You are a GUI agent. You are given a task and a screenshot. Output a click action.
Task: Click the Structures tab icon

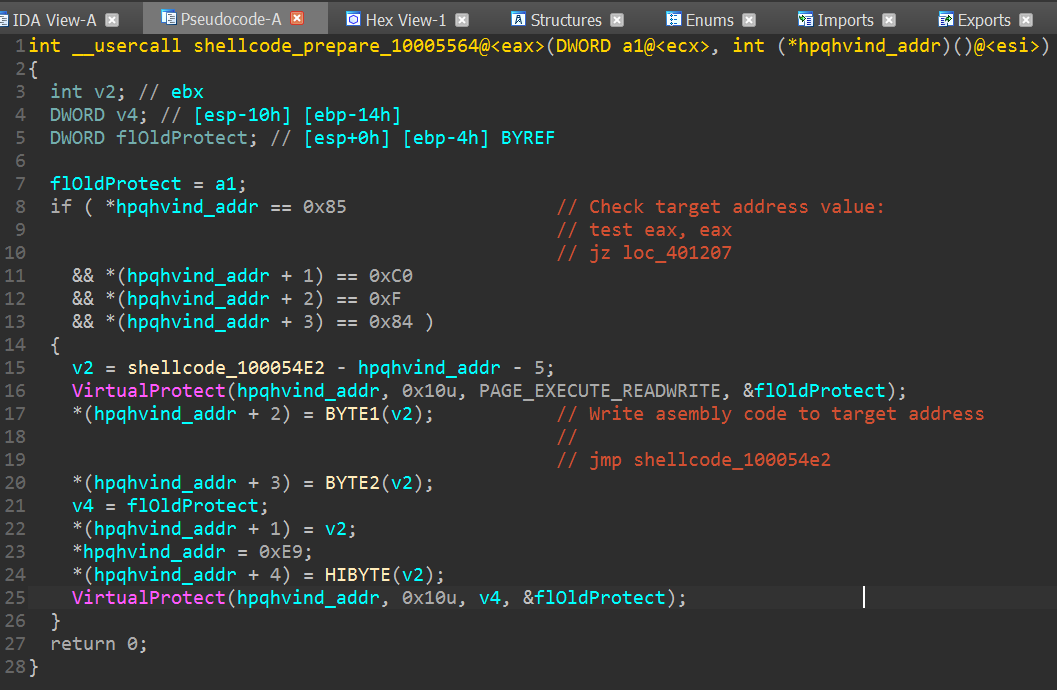[x=518, y=19]
